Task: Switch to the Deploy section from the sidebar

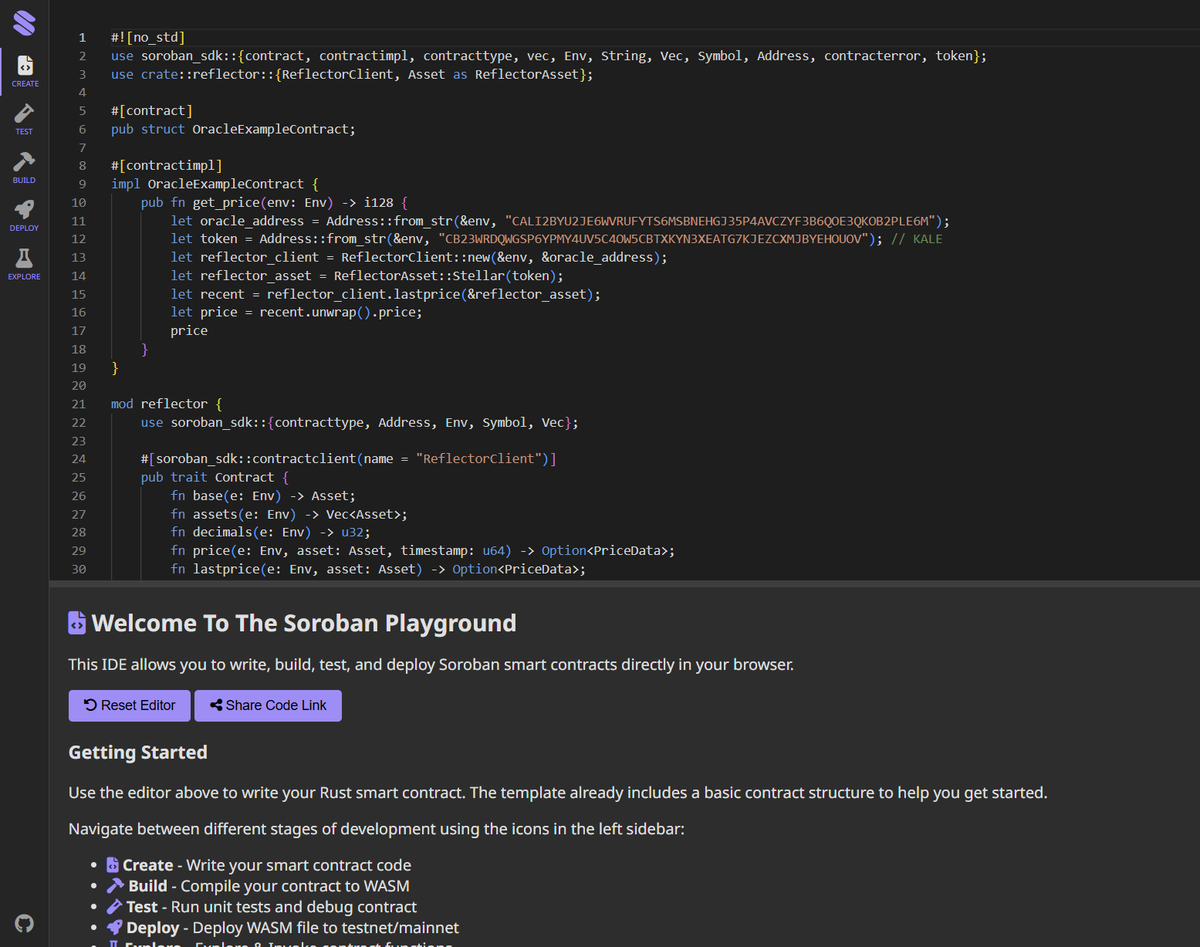Action: pyautogui.click(x=24, y=213)
